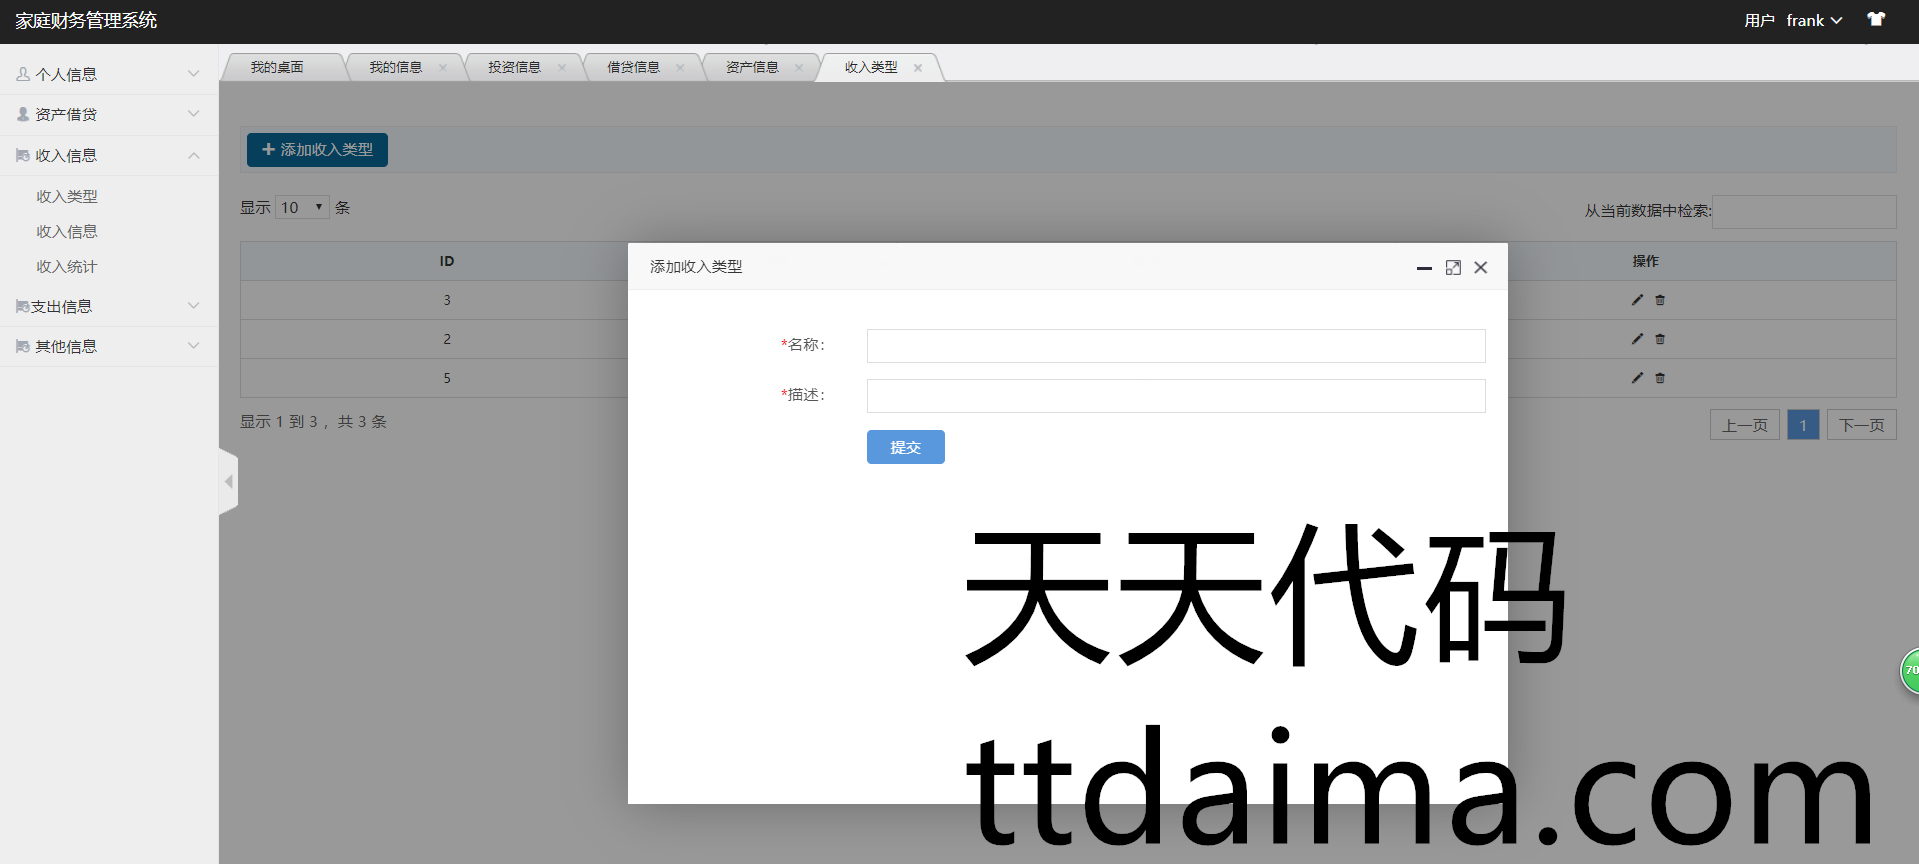Click the skin theme shirt icon
1919x864 pixels.
click(x=1875, y=20)
